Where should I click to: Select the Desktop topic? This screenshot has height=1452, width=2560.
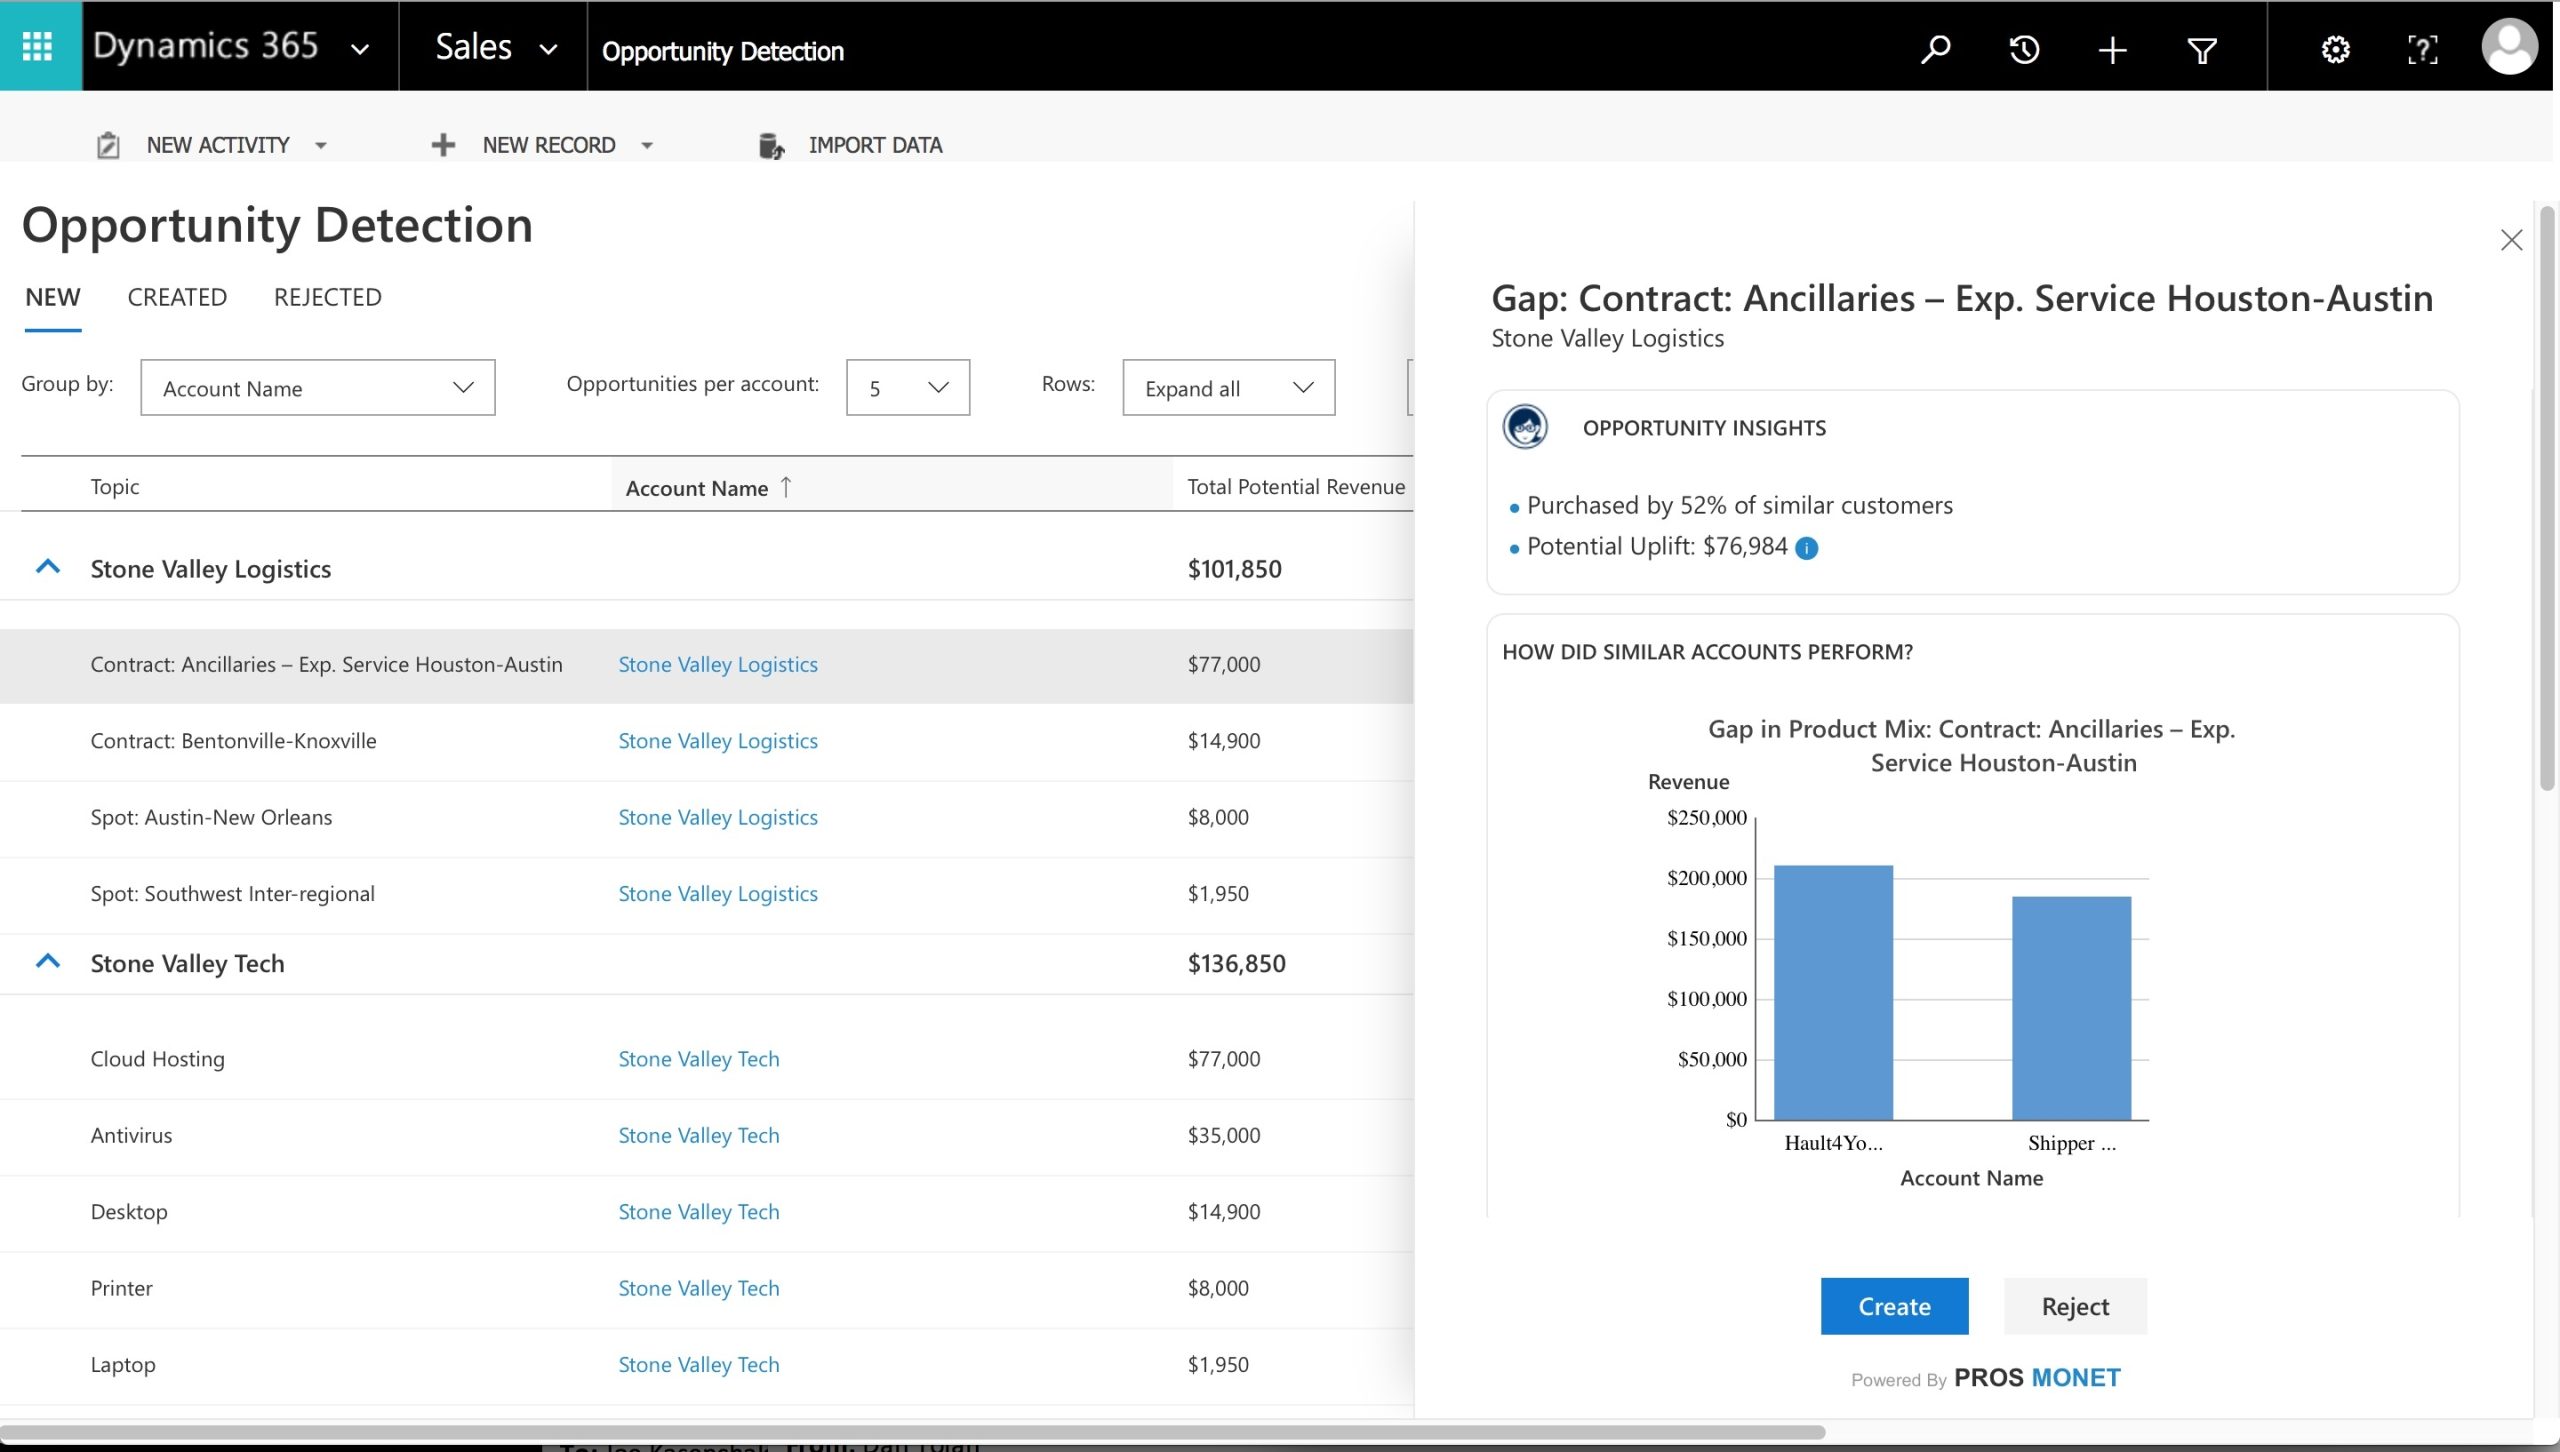click(129, 1212)
